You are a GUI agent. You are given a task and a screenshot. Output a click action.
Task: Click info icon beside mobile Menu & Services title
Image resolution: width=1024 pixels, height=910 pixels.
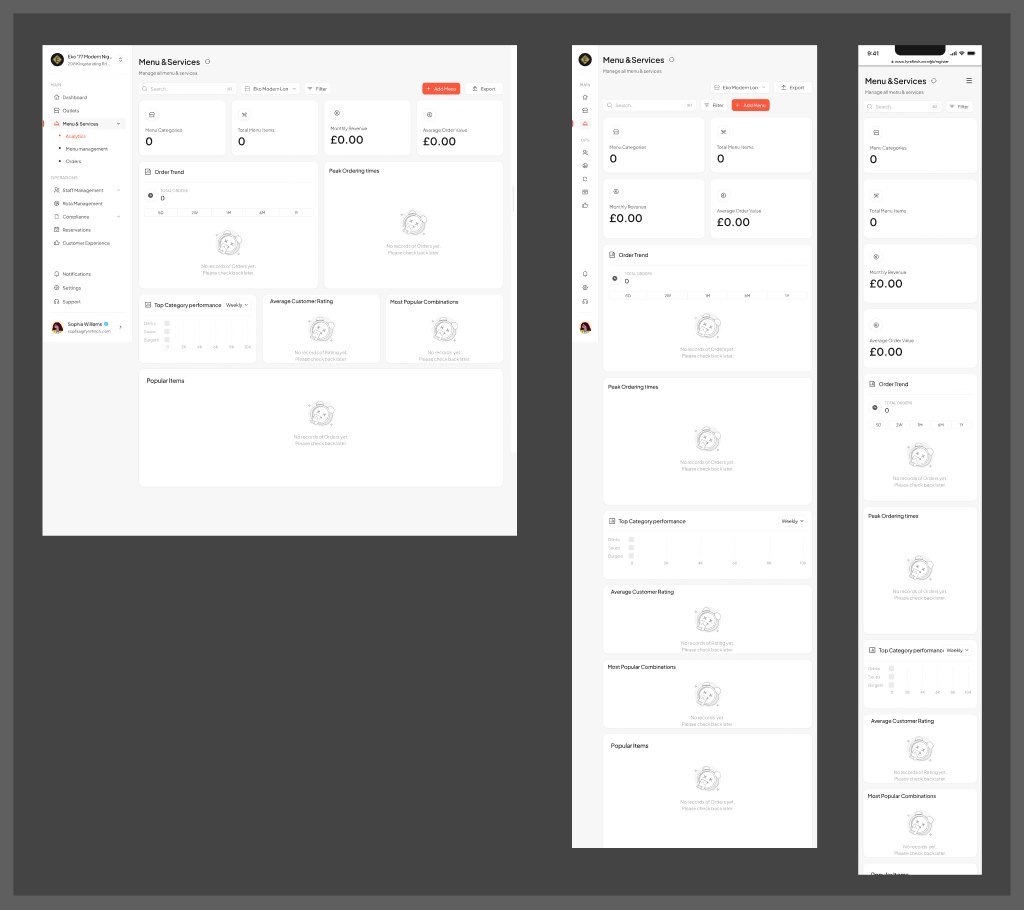tap(934, 81)
